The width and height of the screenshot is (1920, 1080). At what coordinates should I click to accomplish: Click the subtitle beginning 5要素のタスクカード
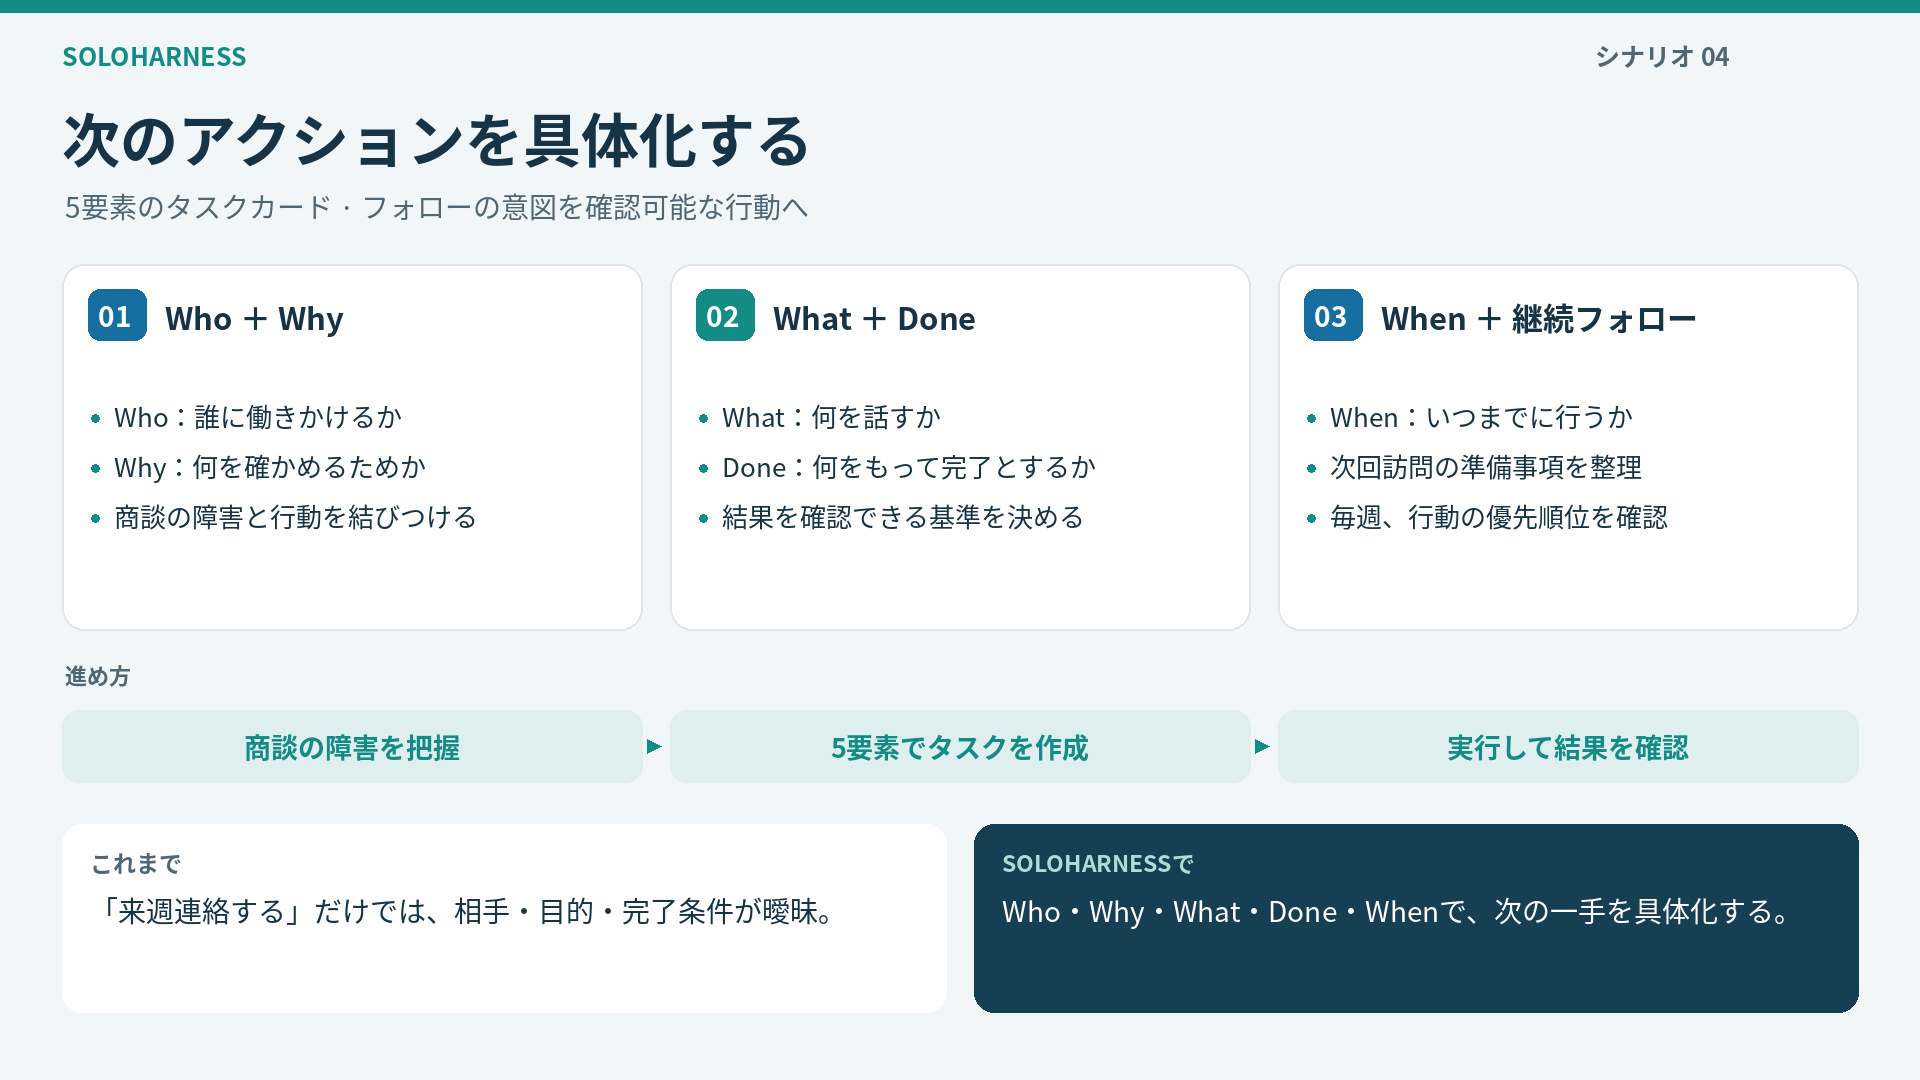436,208
